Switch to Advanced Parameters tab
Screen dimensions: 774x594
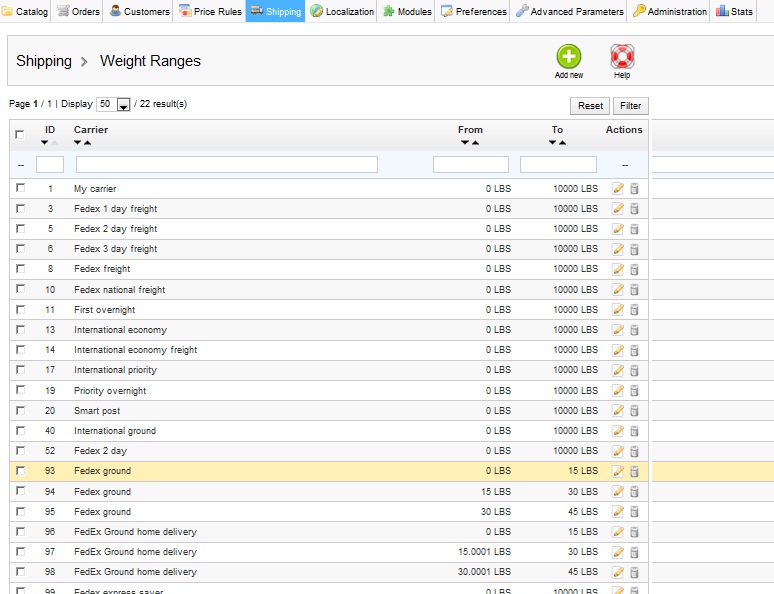[x=570, y=11]
